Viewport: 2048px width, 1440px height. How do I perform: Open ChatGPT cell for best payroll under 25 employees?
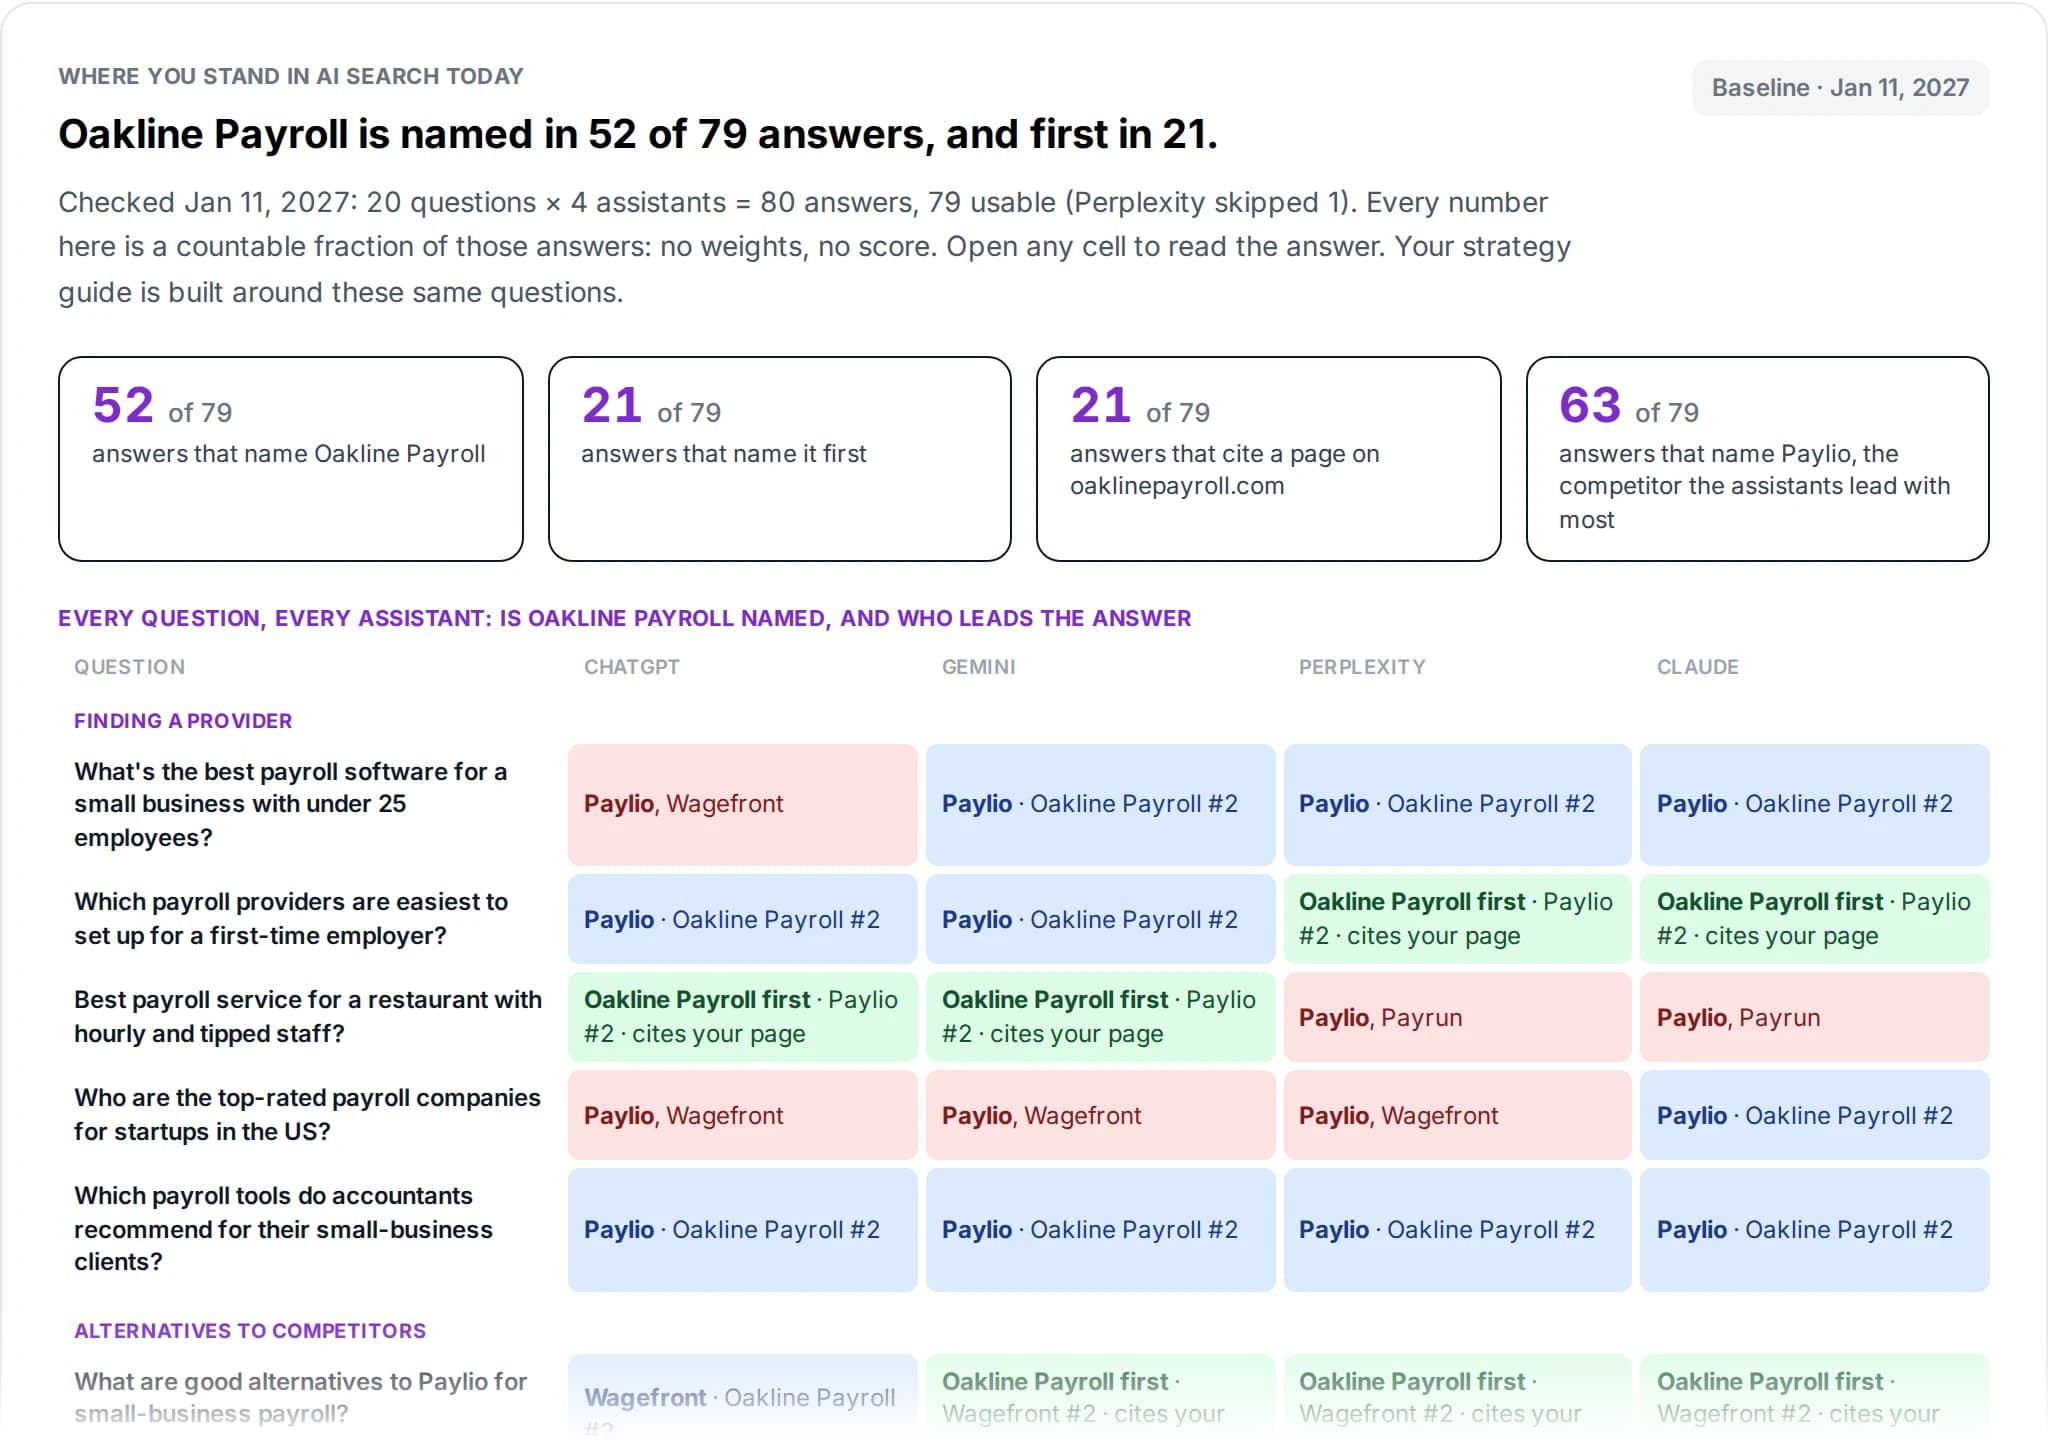click(x=743, y=805)
